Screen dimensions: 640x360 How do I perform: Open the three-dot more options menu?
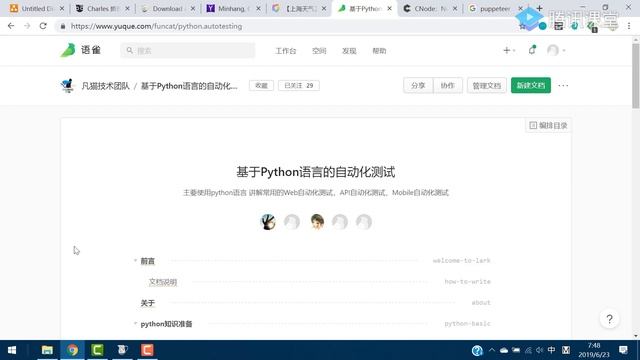point(563,85)
